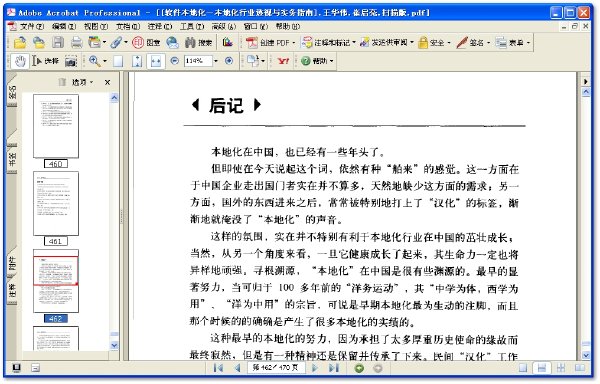Click the Save floppy disk icon
The image size is (600, 384).
pyautogui.click(x=58, y=42)
